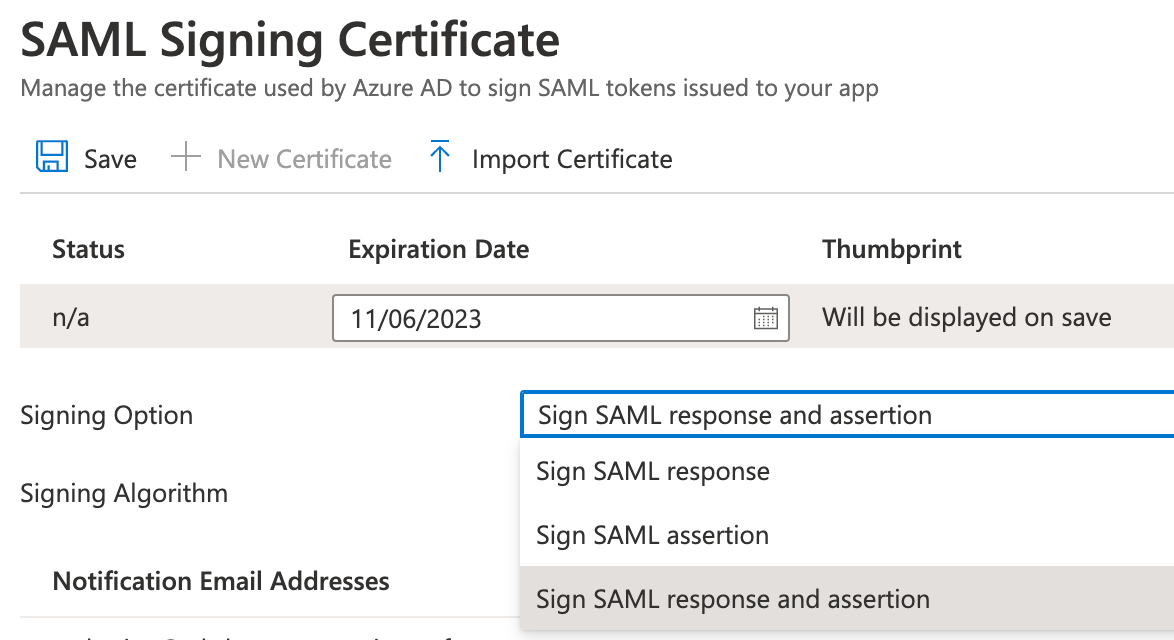Click the Thumbprint column header
The height and width of the screenshot is (640, 1174).
892,249
